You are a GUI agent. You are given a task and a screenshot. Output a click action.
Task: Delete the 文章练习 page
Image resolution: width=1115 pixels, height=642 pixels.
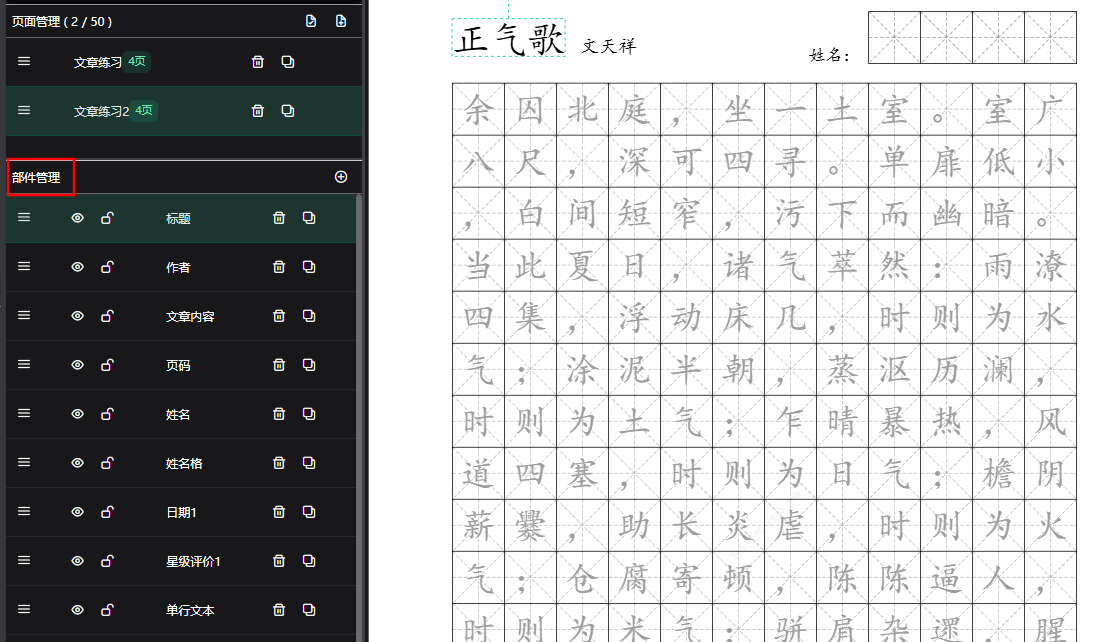257,61
